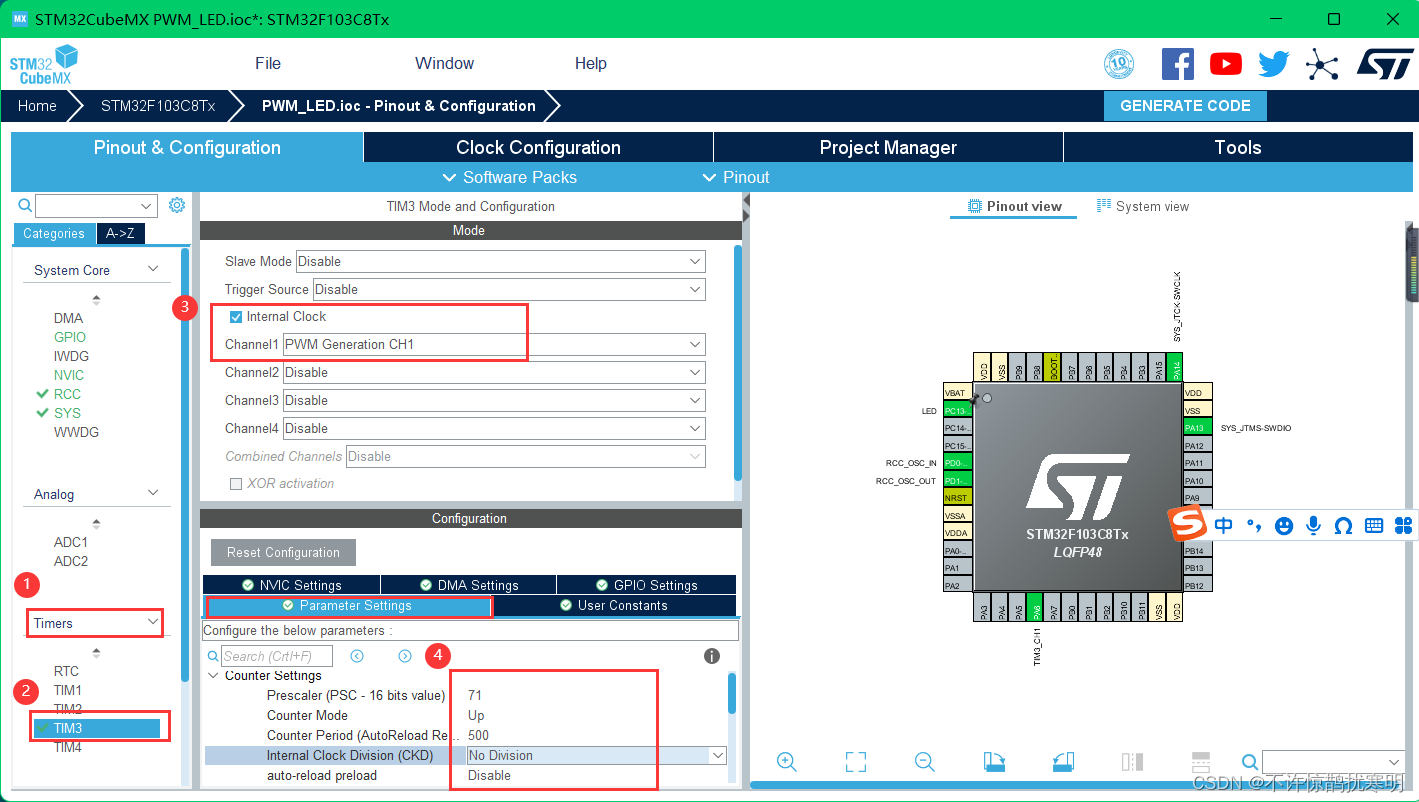
Task: Open the Sogou soft keyboard icon
Action: pos(1374,525)
